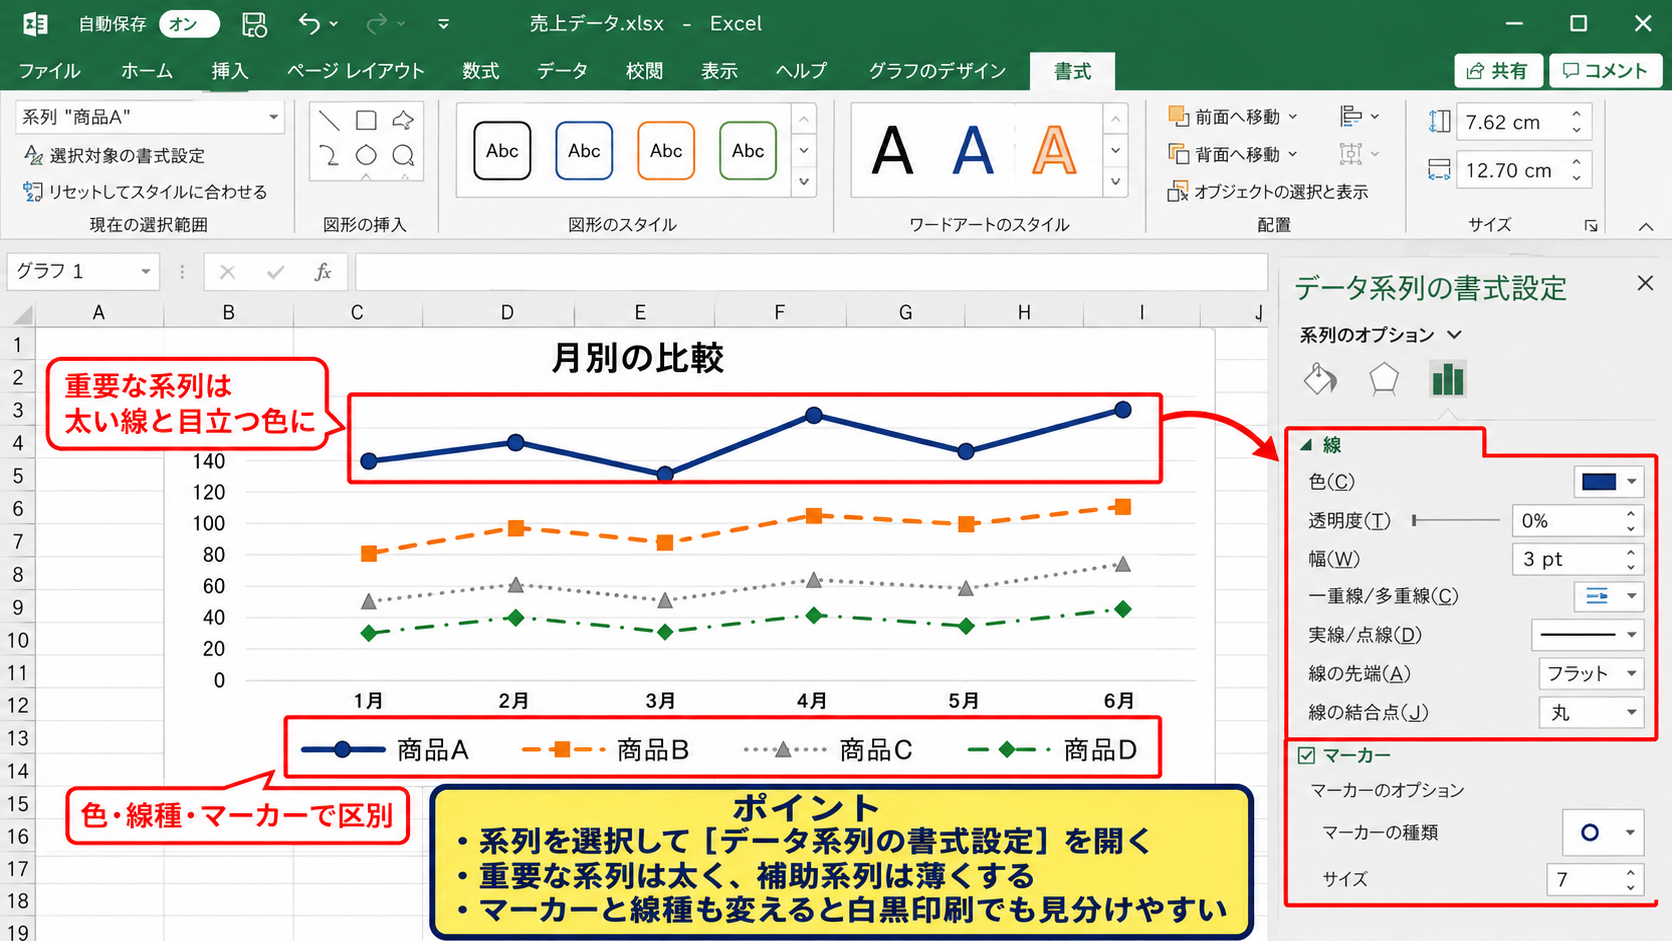1672x941 pixels.
Task: Open Series Options bar chart tab
Action: point(1447,379)
